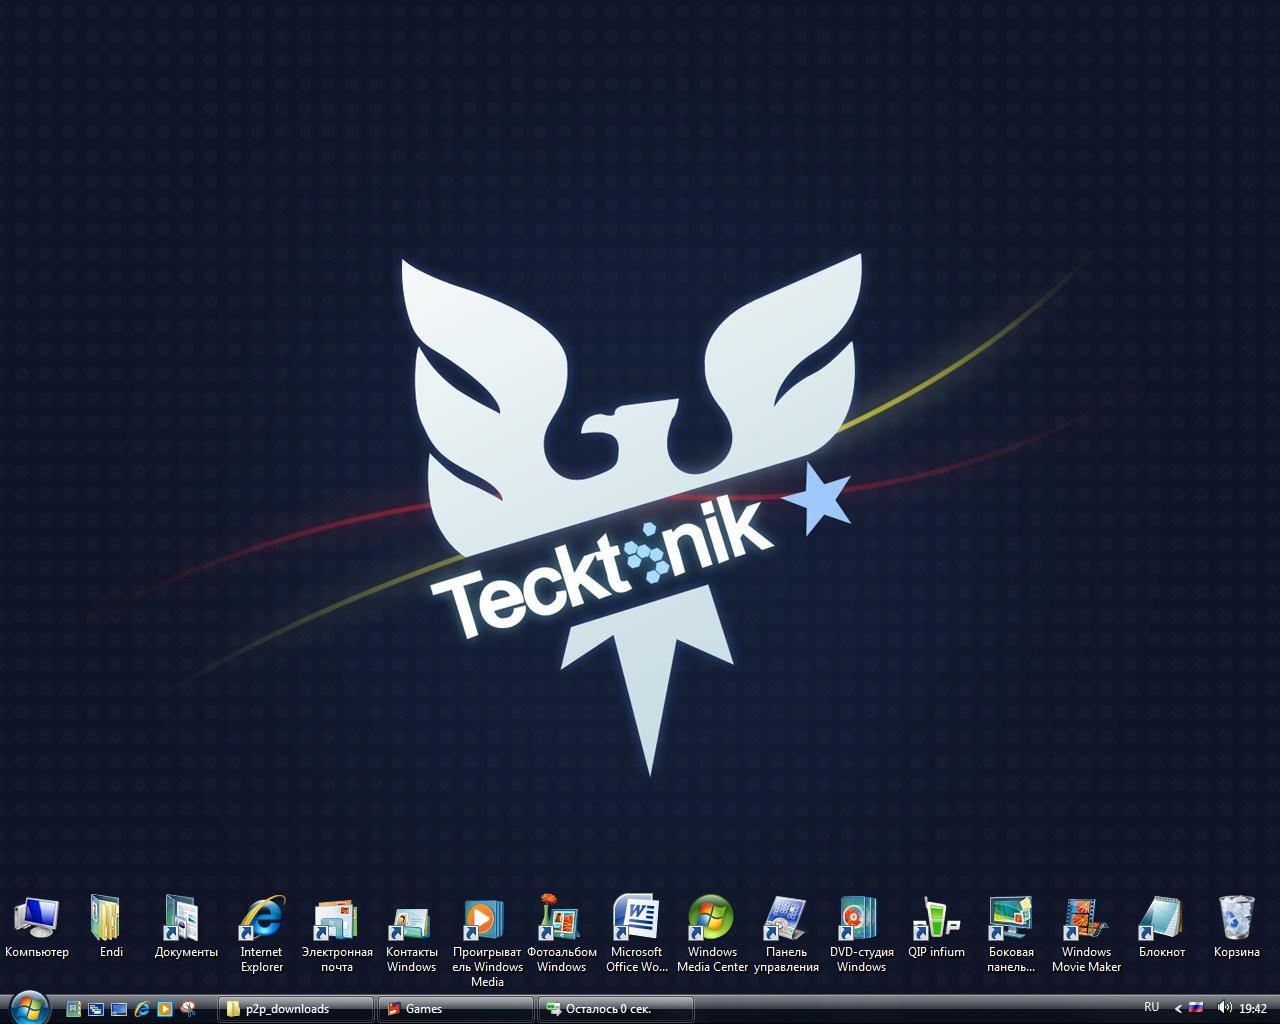Expand hidden system tray icons arrow
Screen dimensions: 1280x1024
[x=1178, y=1009]
